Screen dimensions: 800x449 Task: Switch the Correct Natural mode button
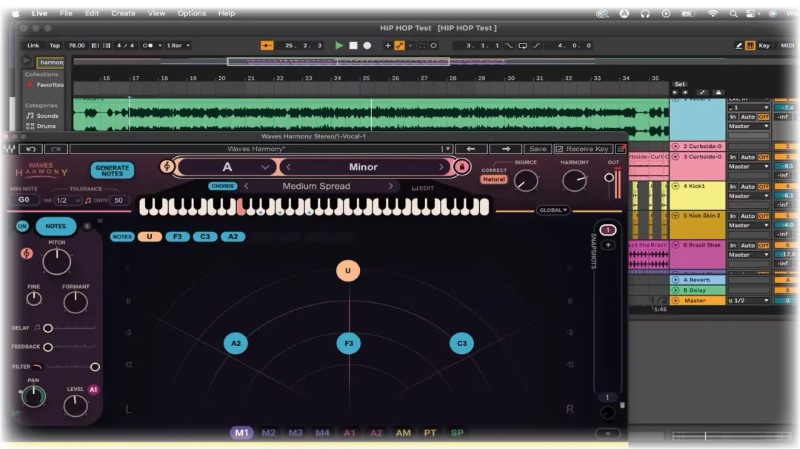point(493,180)
